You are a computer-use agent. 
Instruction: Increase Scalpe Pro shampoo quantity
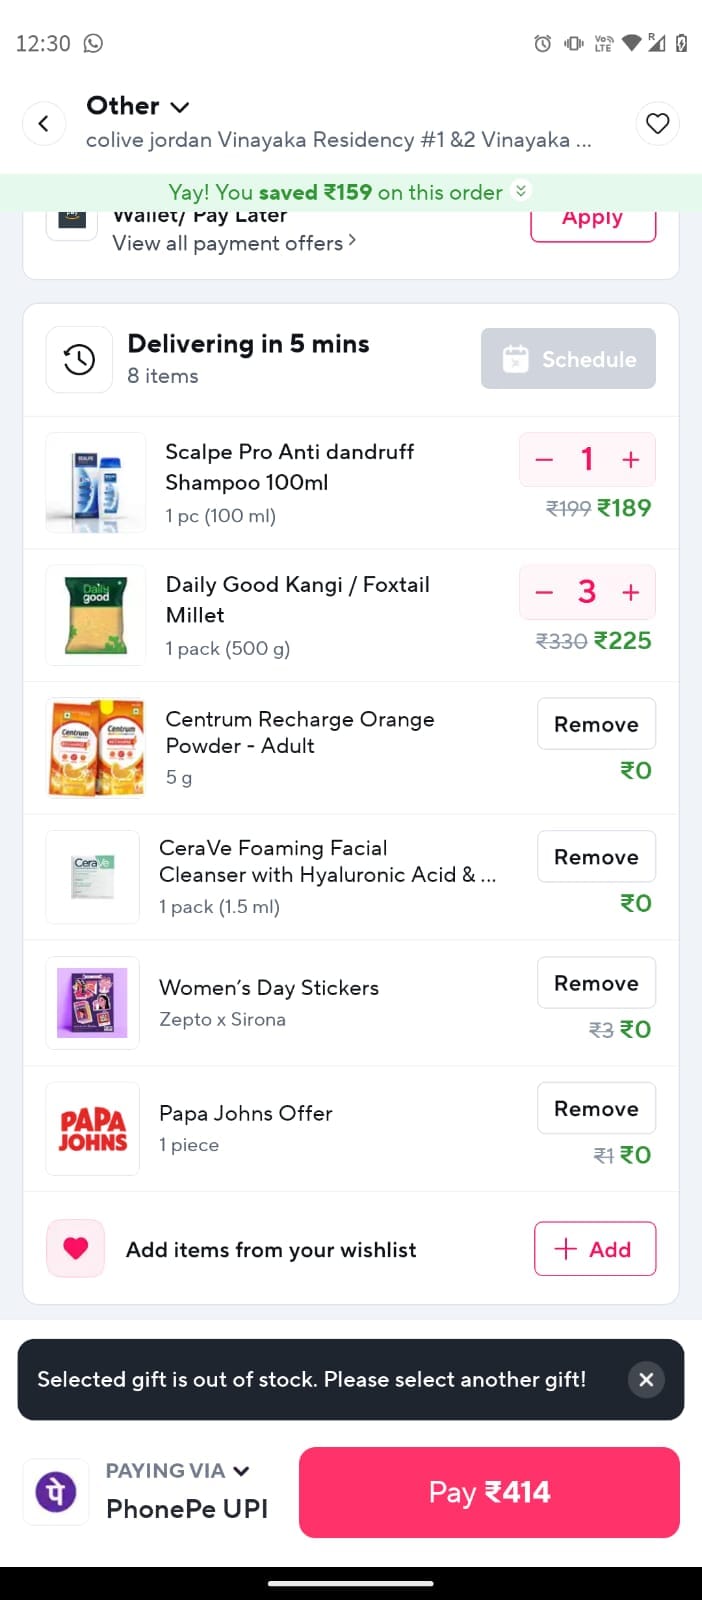click(631, 460)
